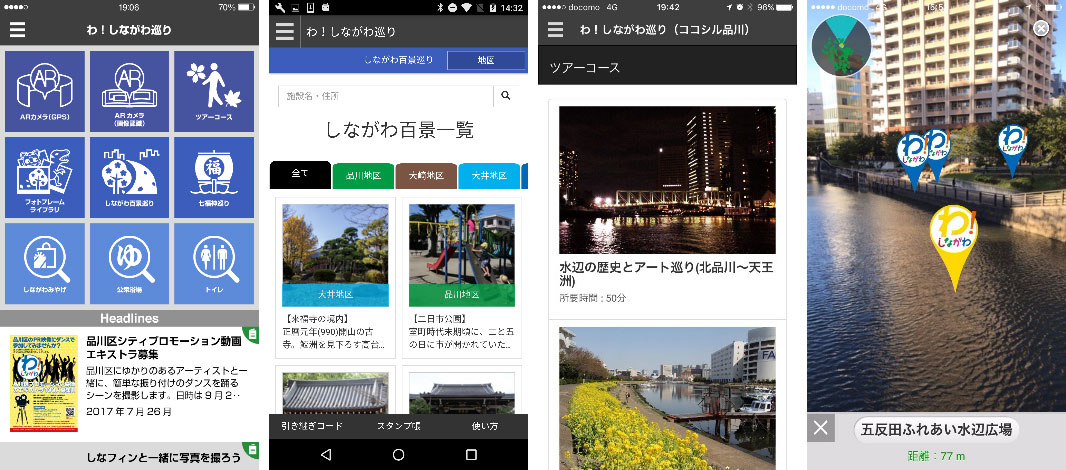Tap the 五反田ふれあい水辺広場 label
Viewport: 1066px width, 470px height.
[936, 430]
